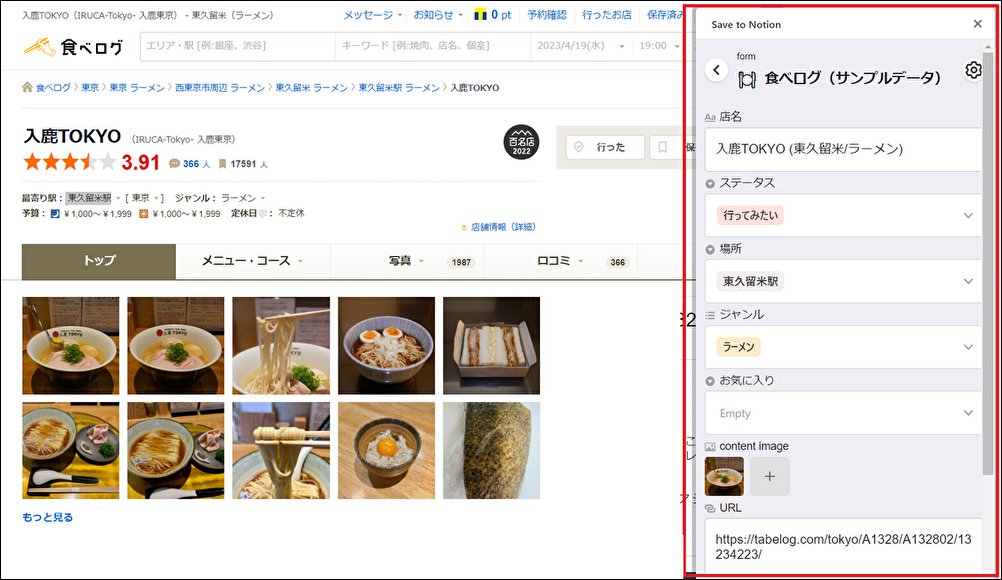This screenshot has height=580, width=1002.
Task: Click the lunch budget icon
Action: coord(143,214)
